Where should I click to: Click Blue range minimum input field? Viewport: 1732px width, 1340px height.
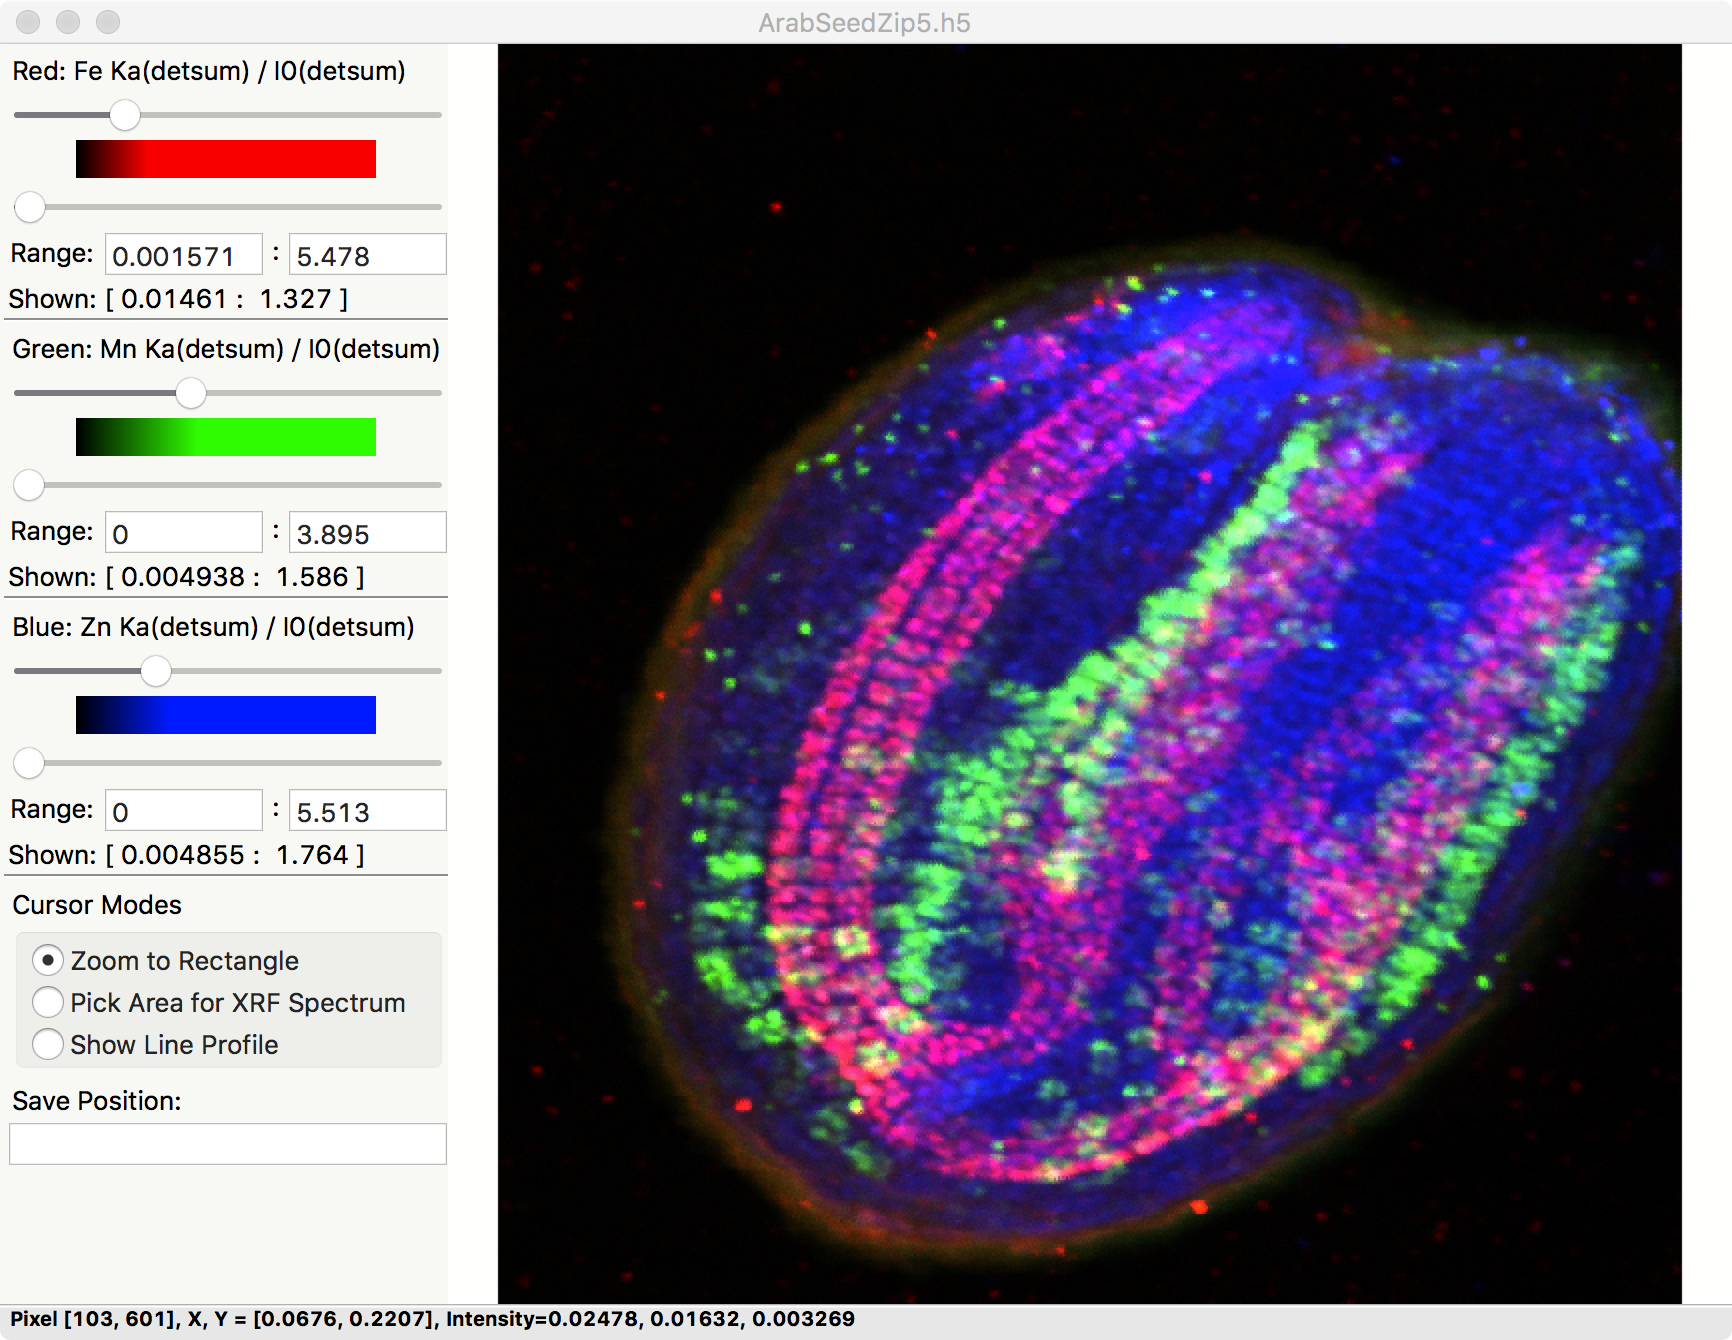pyautogui.click(x=184, y=811)
